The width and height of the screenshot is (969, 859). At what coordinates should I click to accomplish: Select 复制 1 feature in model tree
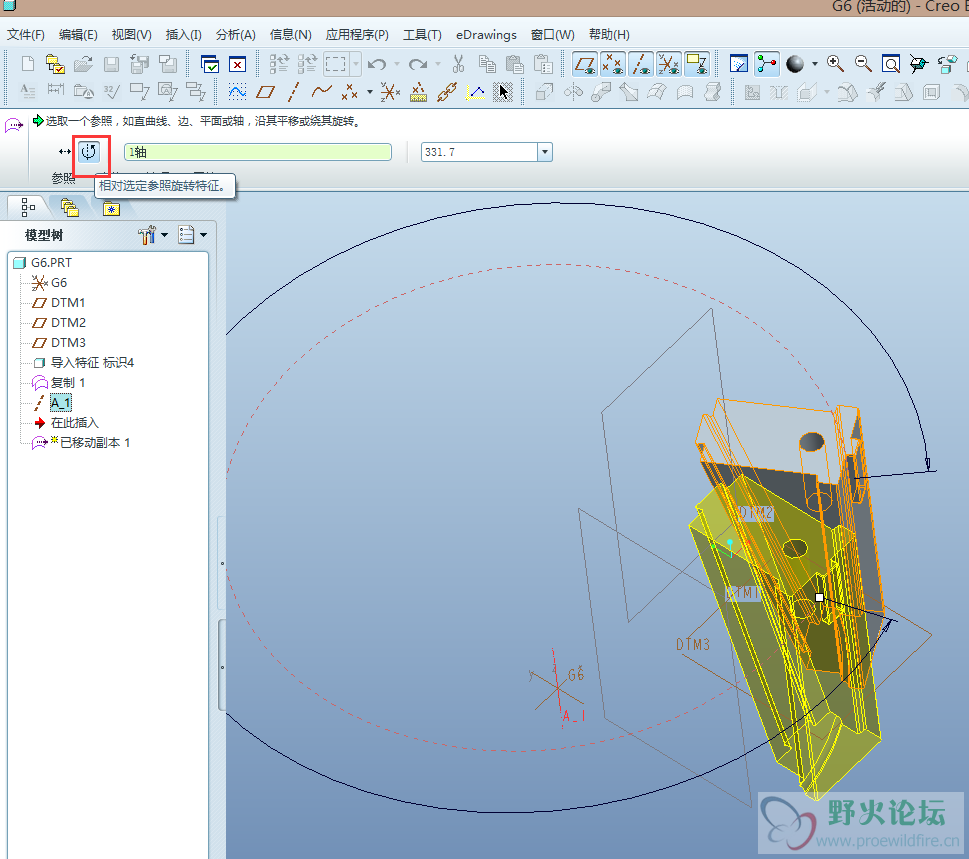point(68,382)
